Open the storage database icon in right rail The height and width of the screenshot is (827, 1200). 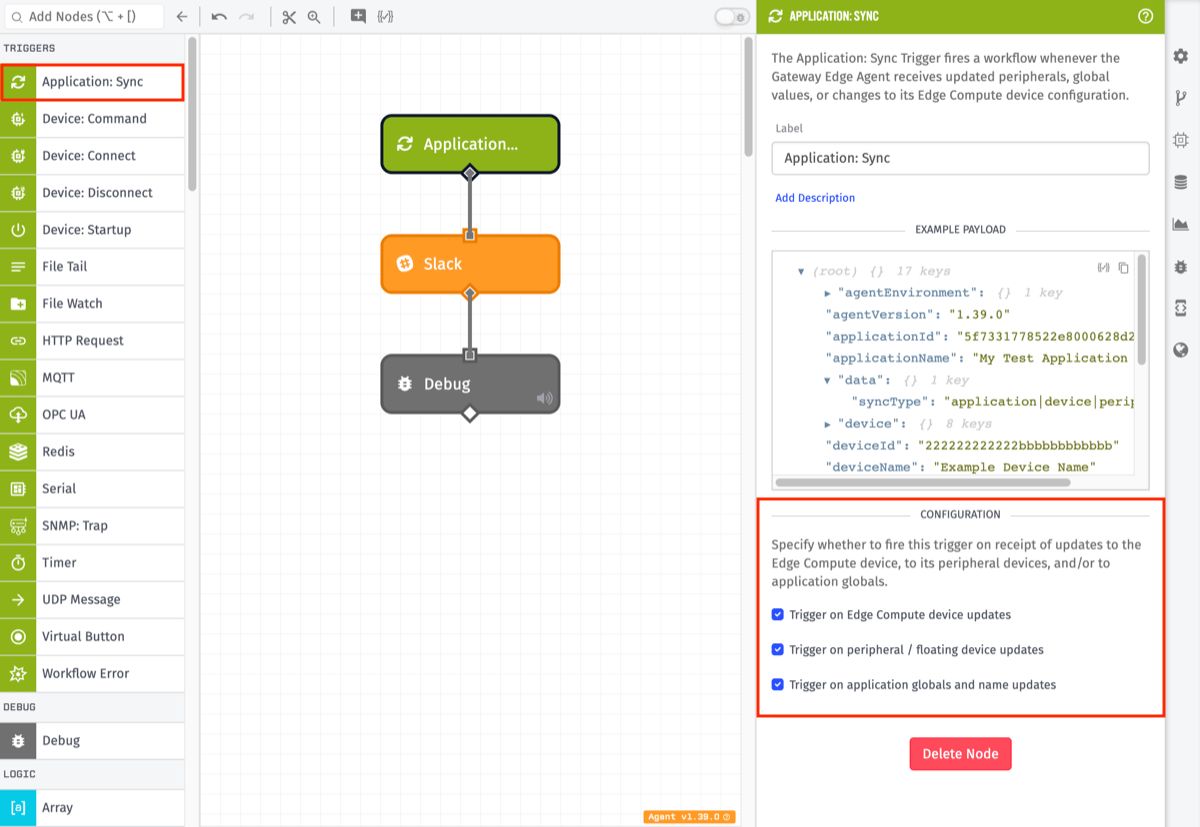pyautogui.click(x=1181, y=182)
